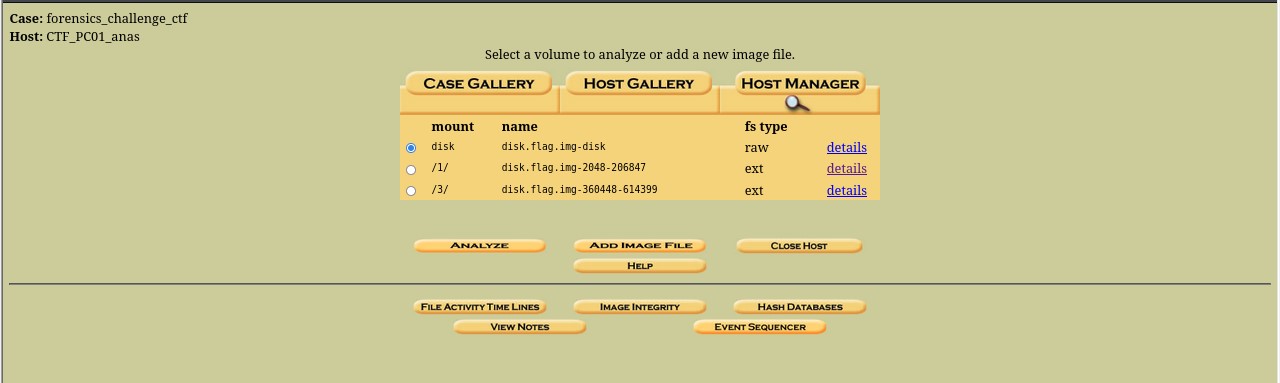1280x383 pixels.
Task: Click the disk.flag.img-disk name text
Action: tap(553, 147)
